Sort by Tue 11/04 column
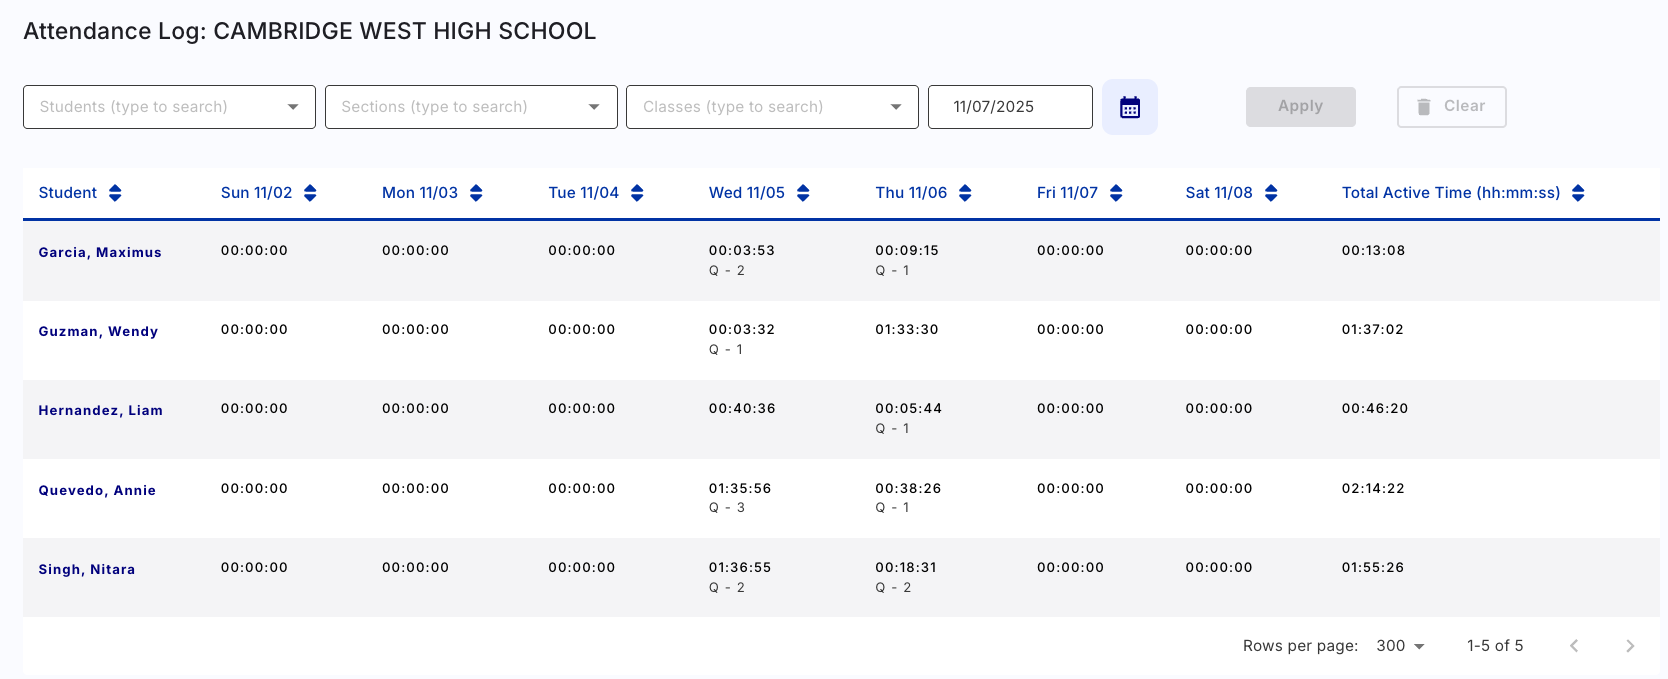Image resolution: width=1668 pixels, height=679 pixels. [x=637, y=193]
